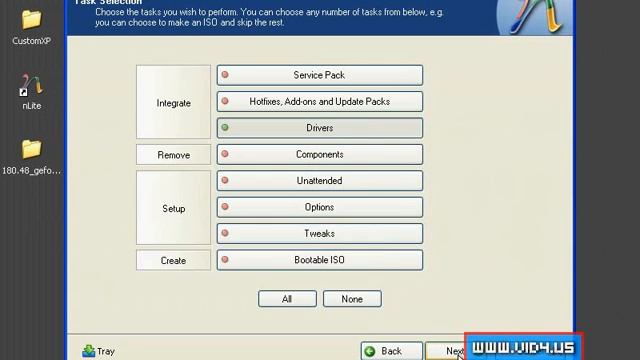Proceed with the Next button
The height and width of the screenshot is (360, 640).
[445, 351]
